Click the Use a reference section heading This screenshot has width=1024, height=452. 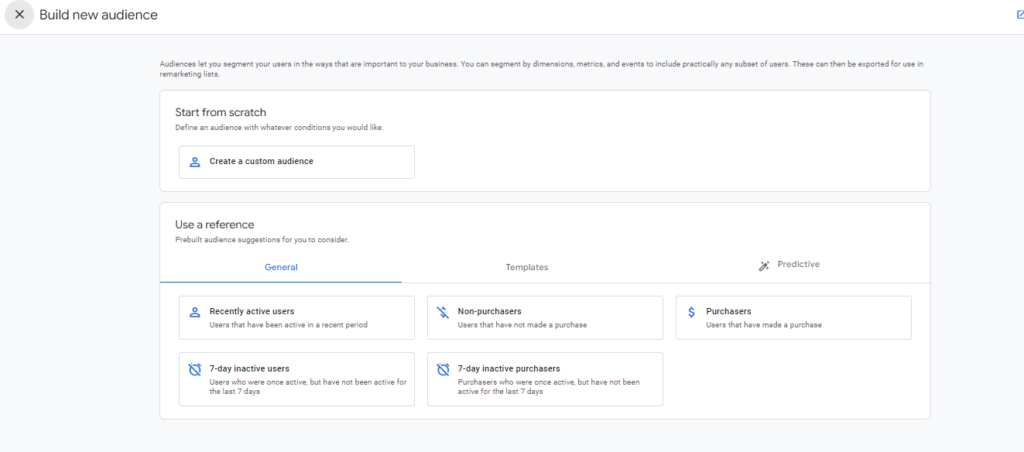214,225
